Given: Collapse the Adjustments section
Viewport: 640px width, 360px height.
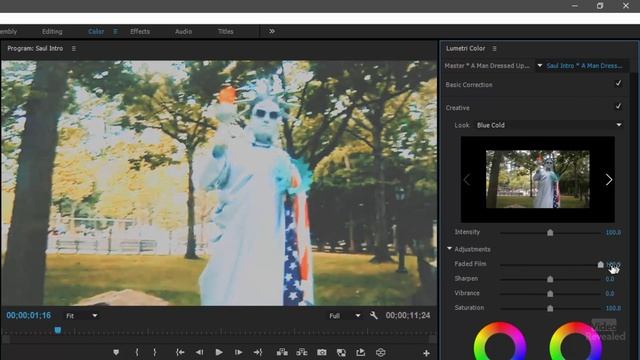Looking at the screenshot, I should click(x=449, y=249).
